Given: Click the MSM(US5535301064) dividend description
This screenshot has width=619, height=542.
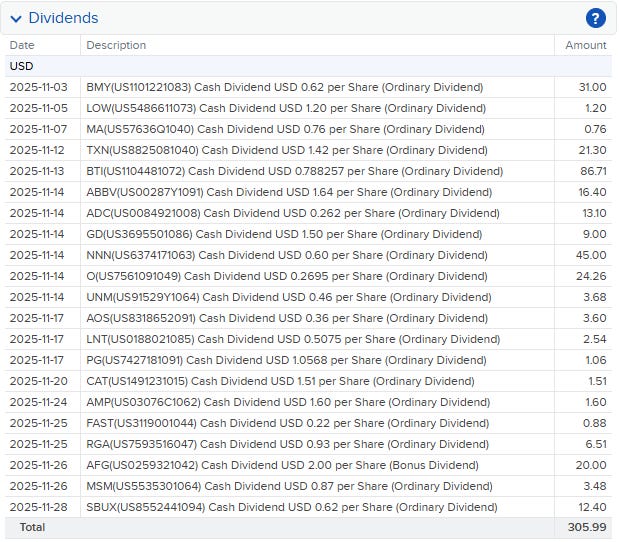Looking at the screenshot, I should 289,486.
